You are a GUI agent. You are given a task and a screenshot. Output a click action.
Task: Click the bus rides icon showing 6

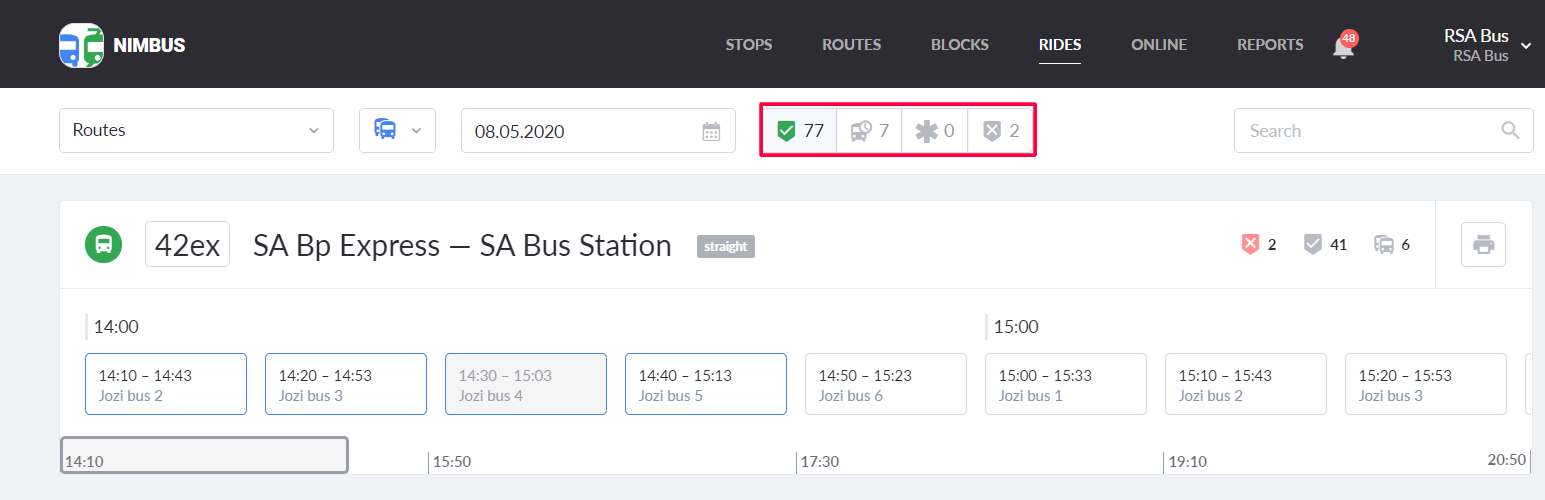coord(1384,244)
